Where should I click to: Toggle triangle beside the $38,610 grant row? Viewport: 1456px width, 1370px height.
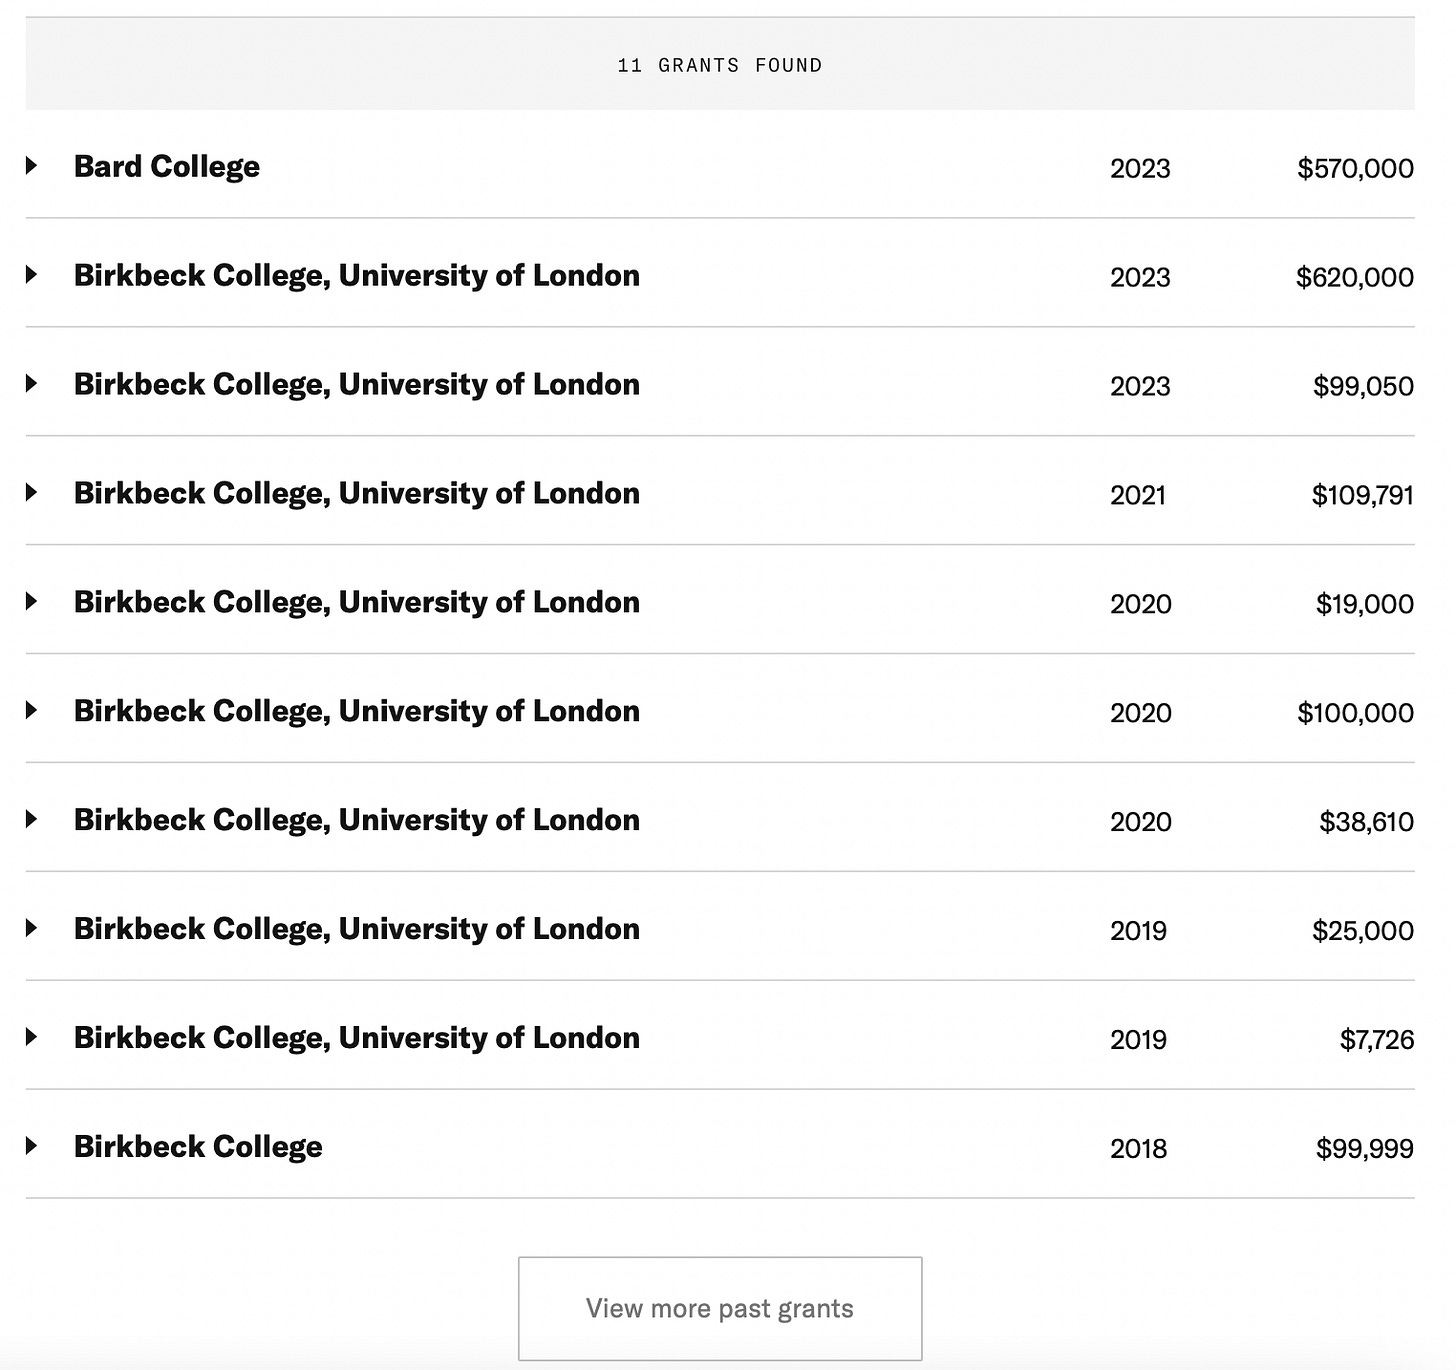[32, 820]
